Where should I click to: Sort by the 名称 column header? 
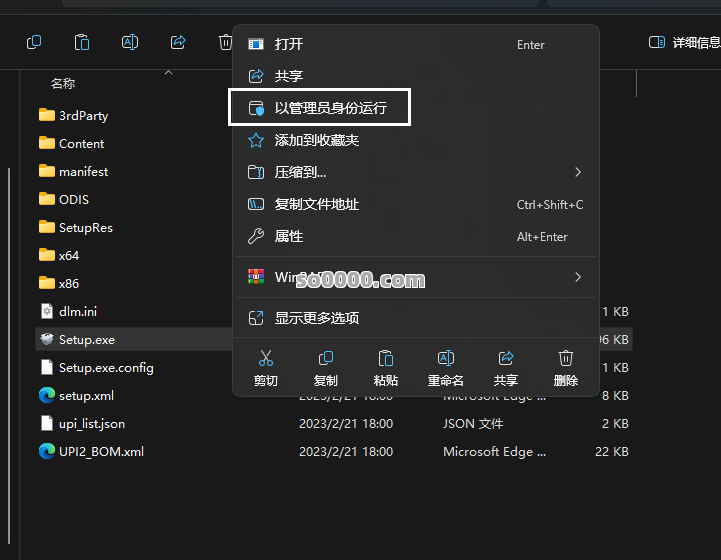[x=63, y=84]
